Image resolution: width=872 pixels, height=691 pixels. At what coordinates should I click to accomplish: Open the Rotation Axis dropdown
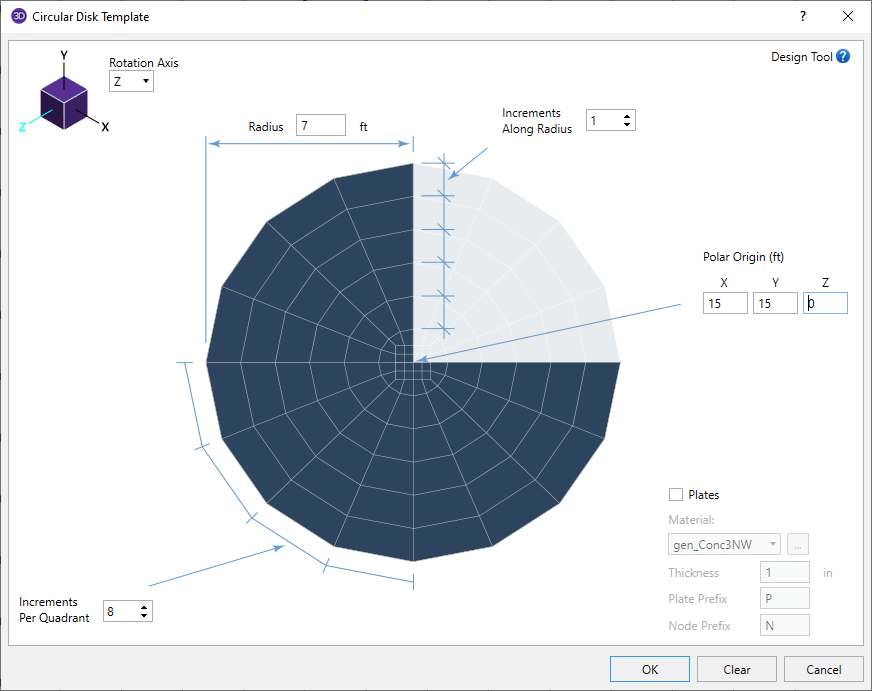131,81
